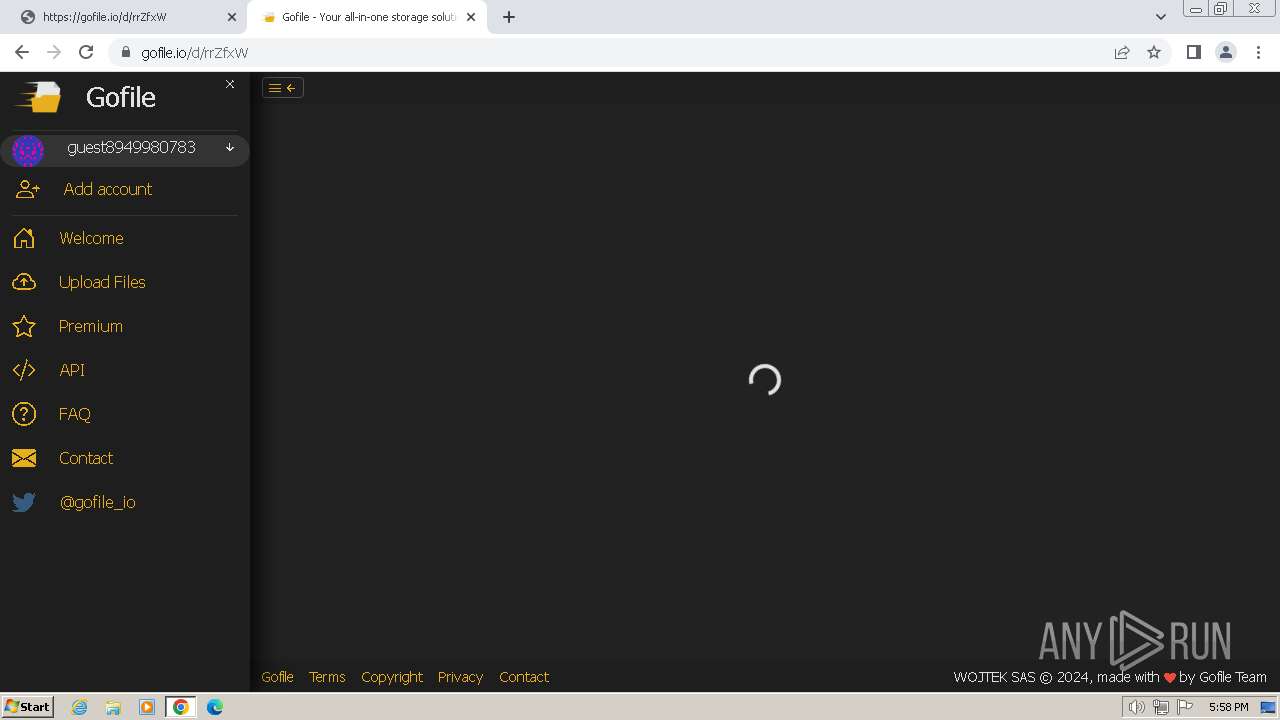Launch Microsoft Edge from the taskbar
The width and height of the screenshot is (1280, 720).
(x=215, y=707)
